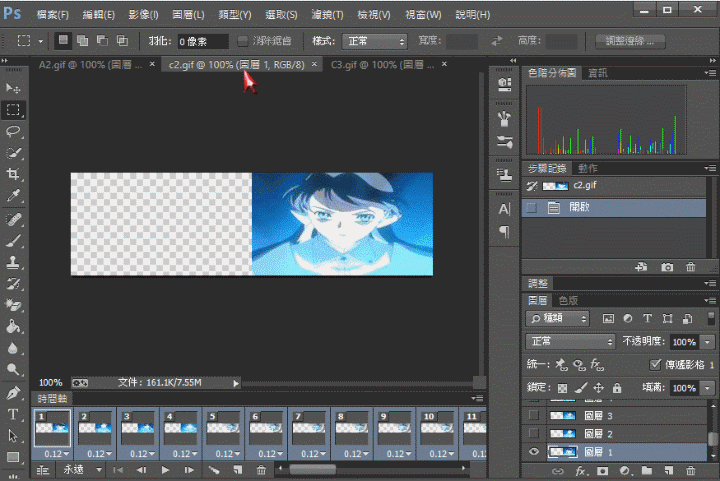Go to next animation frame
Image resolution: width=720 pixels, height=481 pixels.
click(x=189, y=470)
